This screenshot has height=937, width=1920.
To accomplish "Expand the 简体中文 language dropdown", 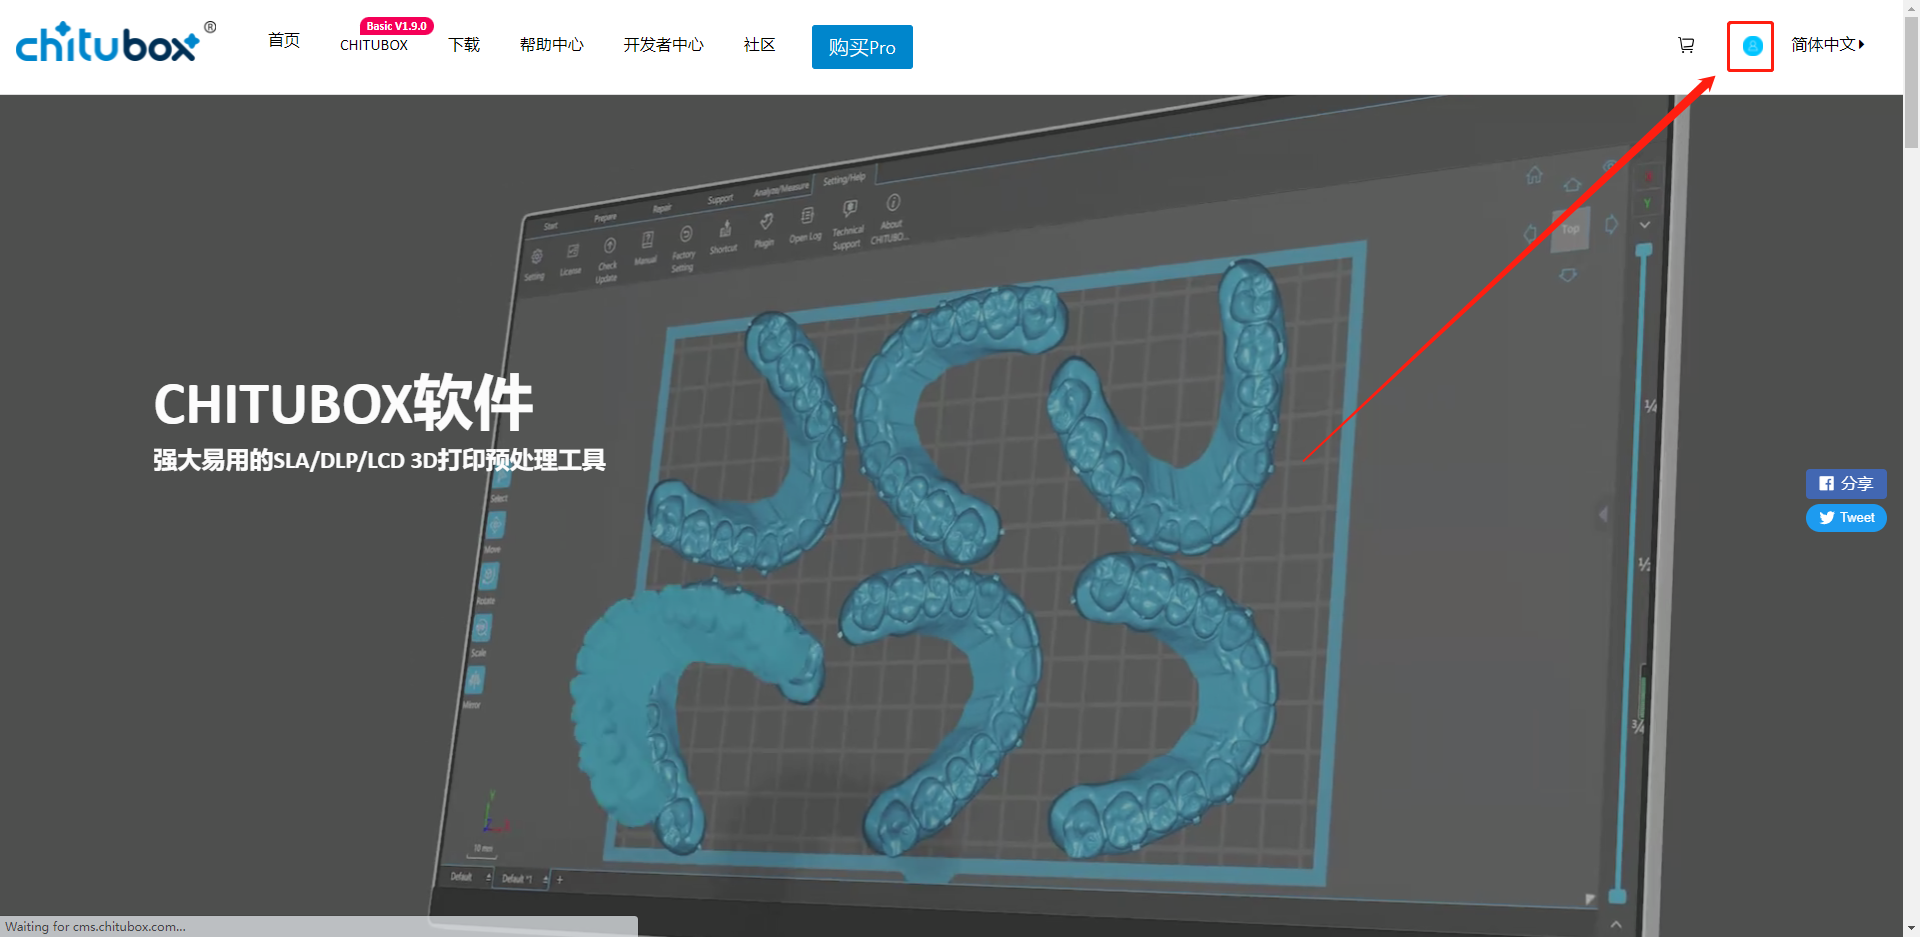I will [x=1828, y=45].
